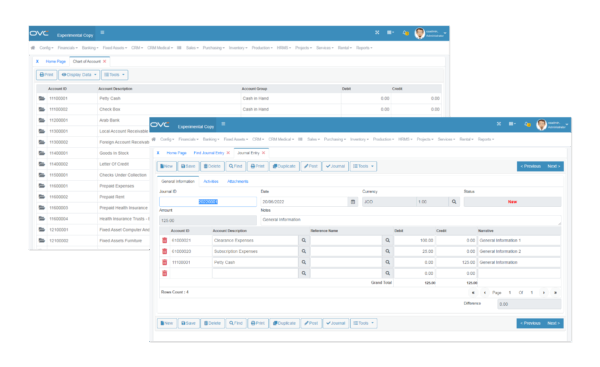Screen dimensions: 600x367
Task: Expand Purchasing menu in Journal Entry window
Action: pos(335,139)
